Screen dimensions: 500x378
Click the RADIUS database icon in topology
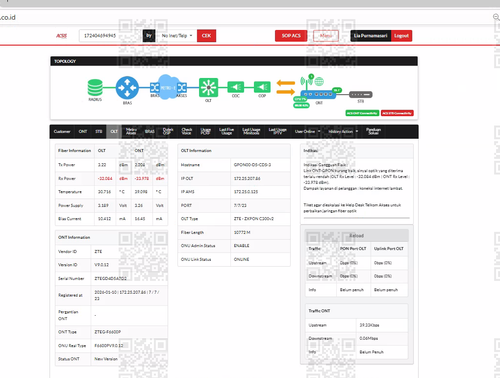(x=95, y=88)
